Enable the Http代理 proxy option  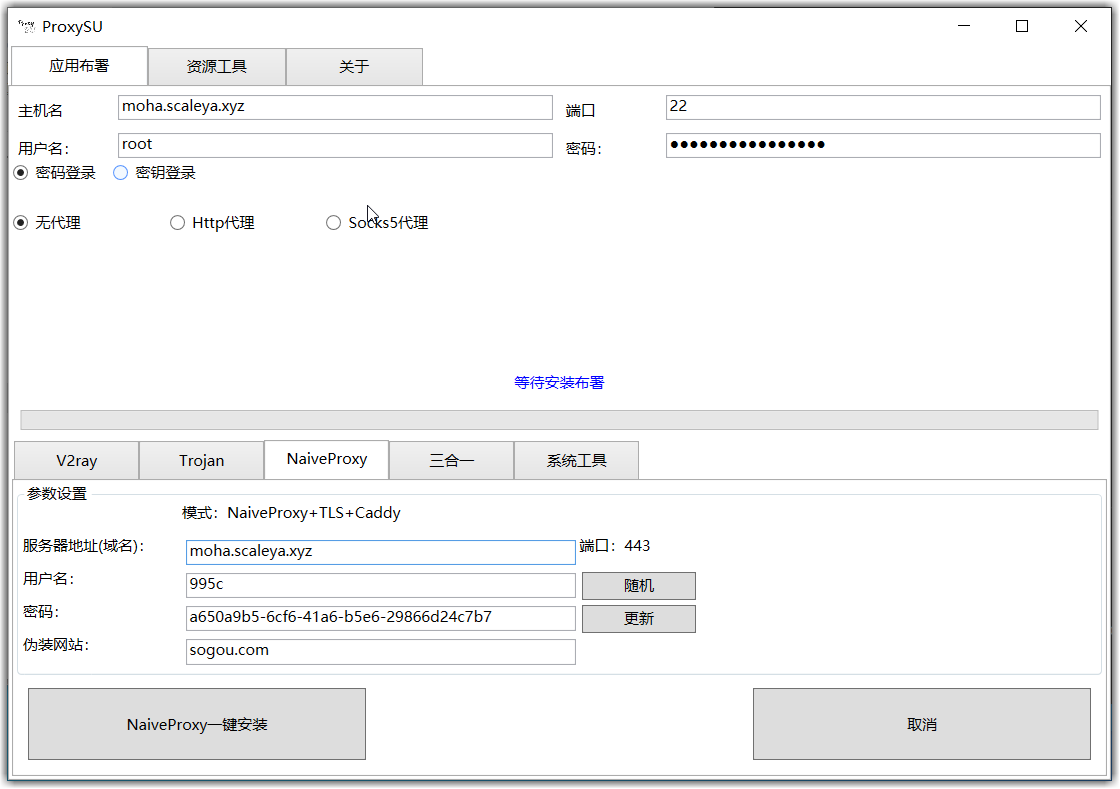point(177,222)
